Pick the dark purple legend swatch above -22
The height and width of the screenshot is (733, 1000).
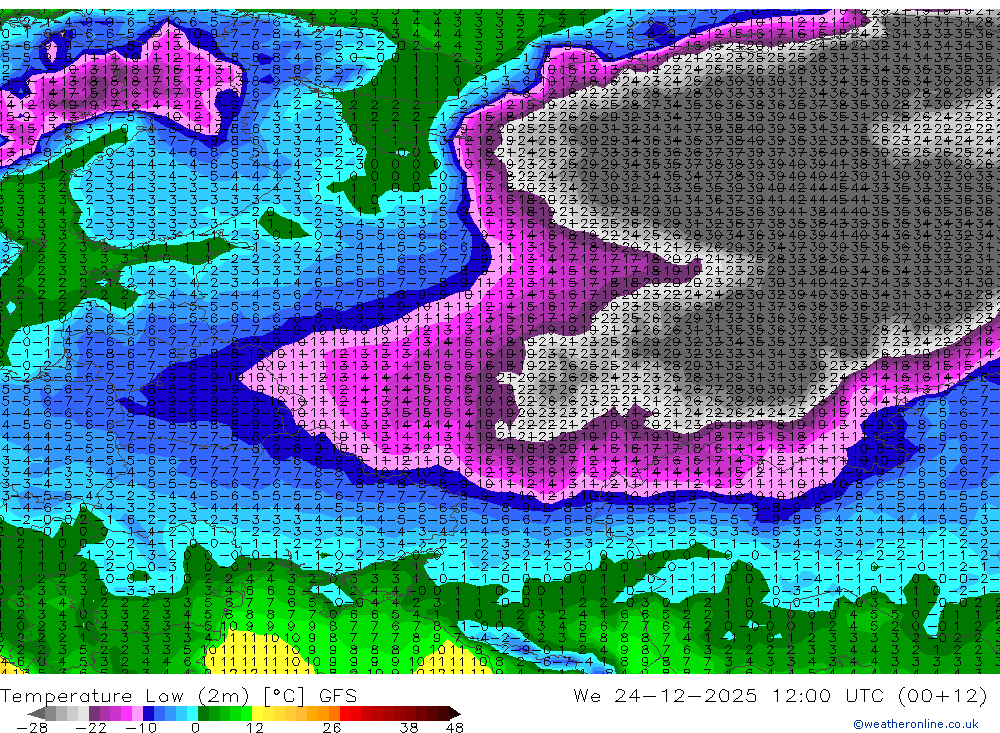[x=94, y=713]
